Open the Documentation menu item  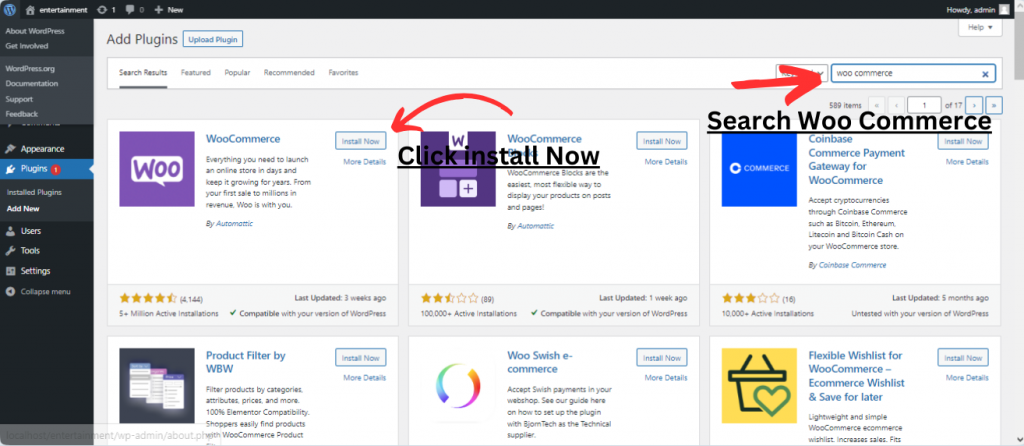click(x=31, y=84)
